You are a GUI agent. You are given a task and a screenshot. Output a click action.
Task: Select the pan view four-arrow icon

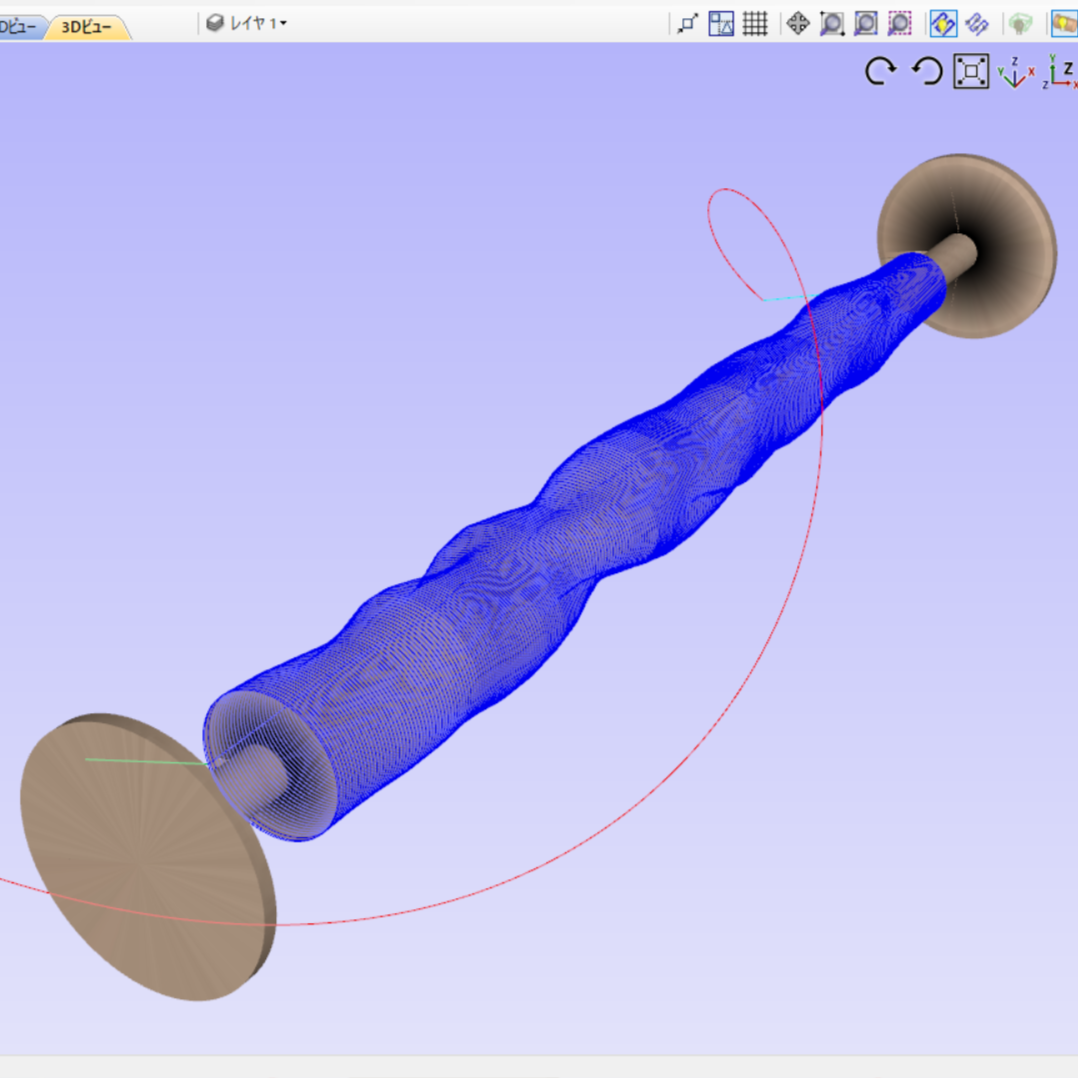798,24
